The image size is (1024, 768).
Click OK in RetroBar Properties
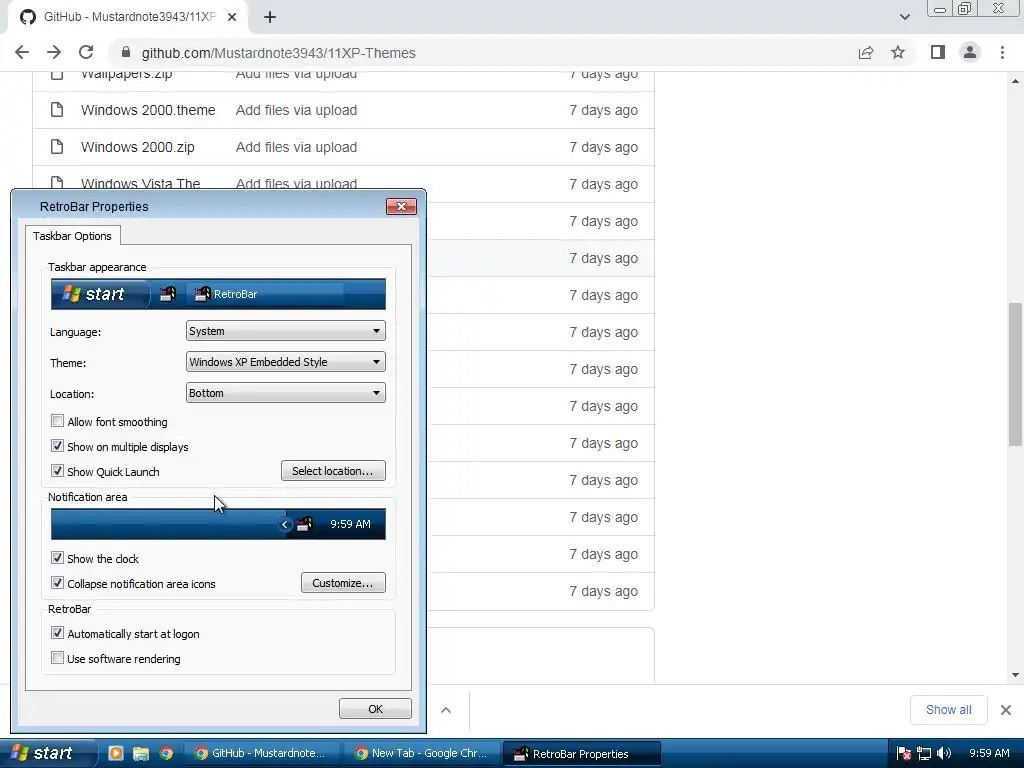pyautogui.click(x=375, y=709)
